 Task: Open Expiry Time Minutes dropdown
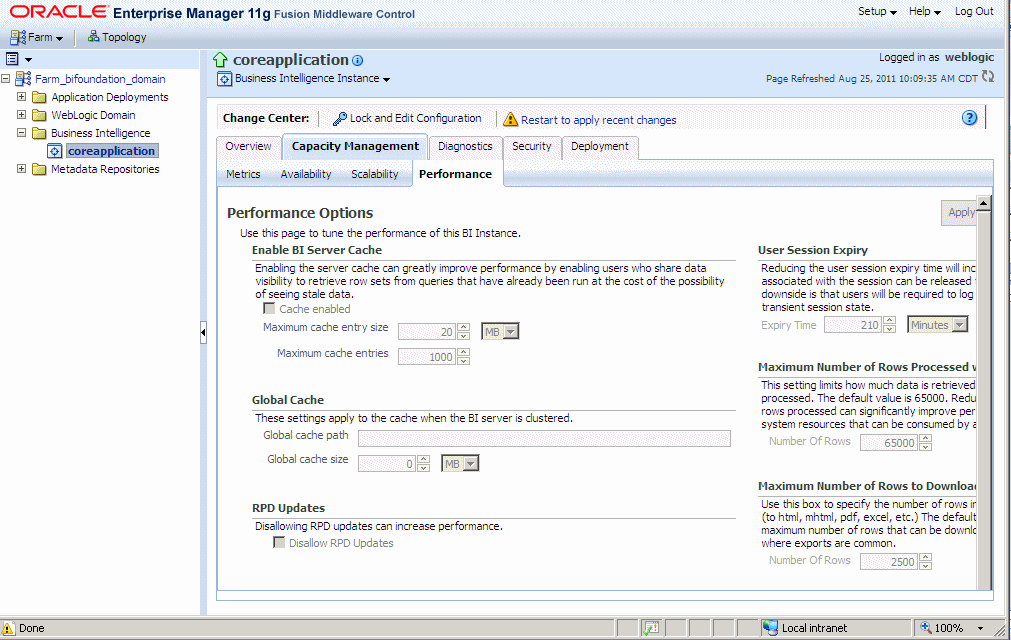tap(937, 325)
